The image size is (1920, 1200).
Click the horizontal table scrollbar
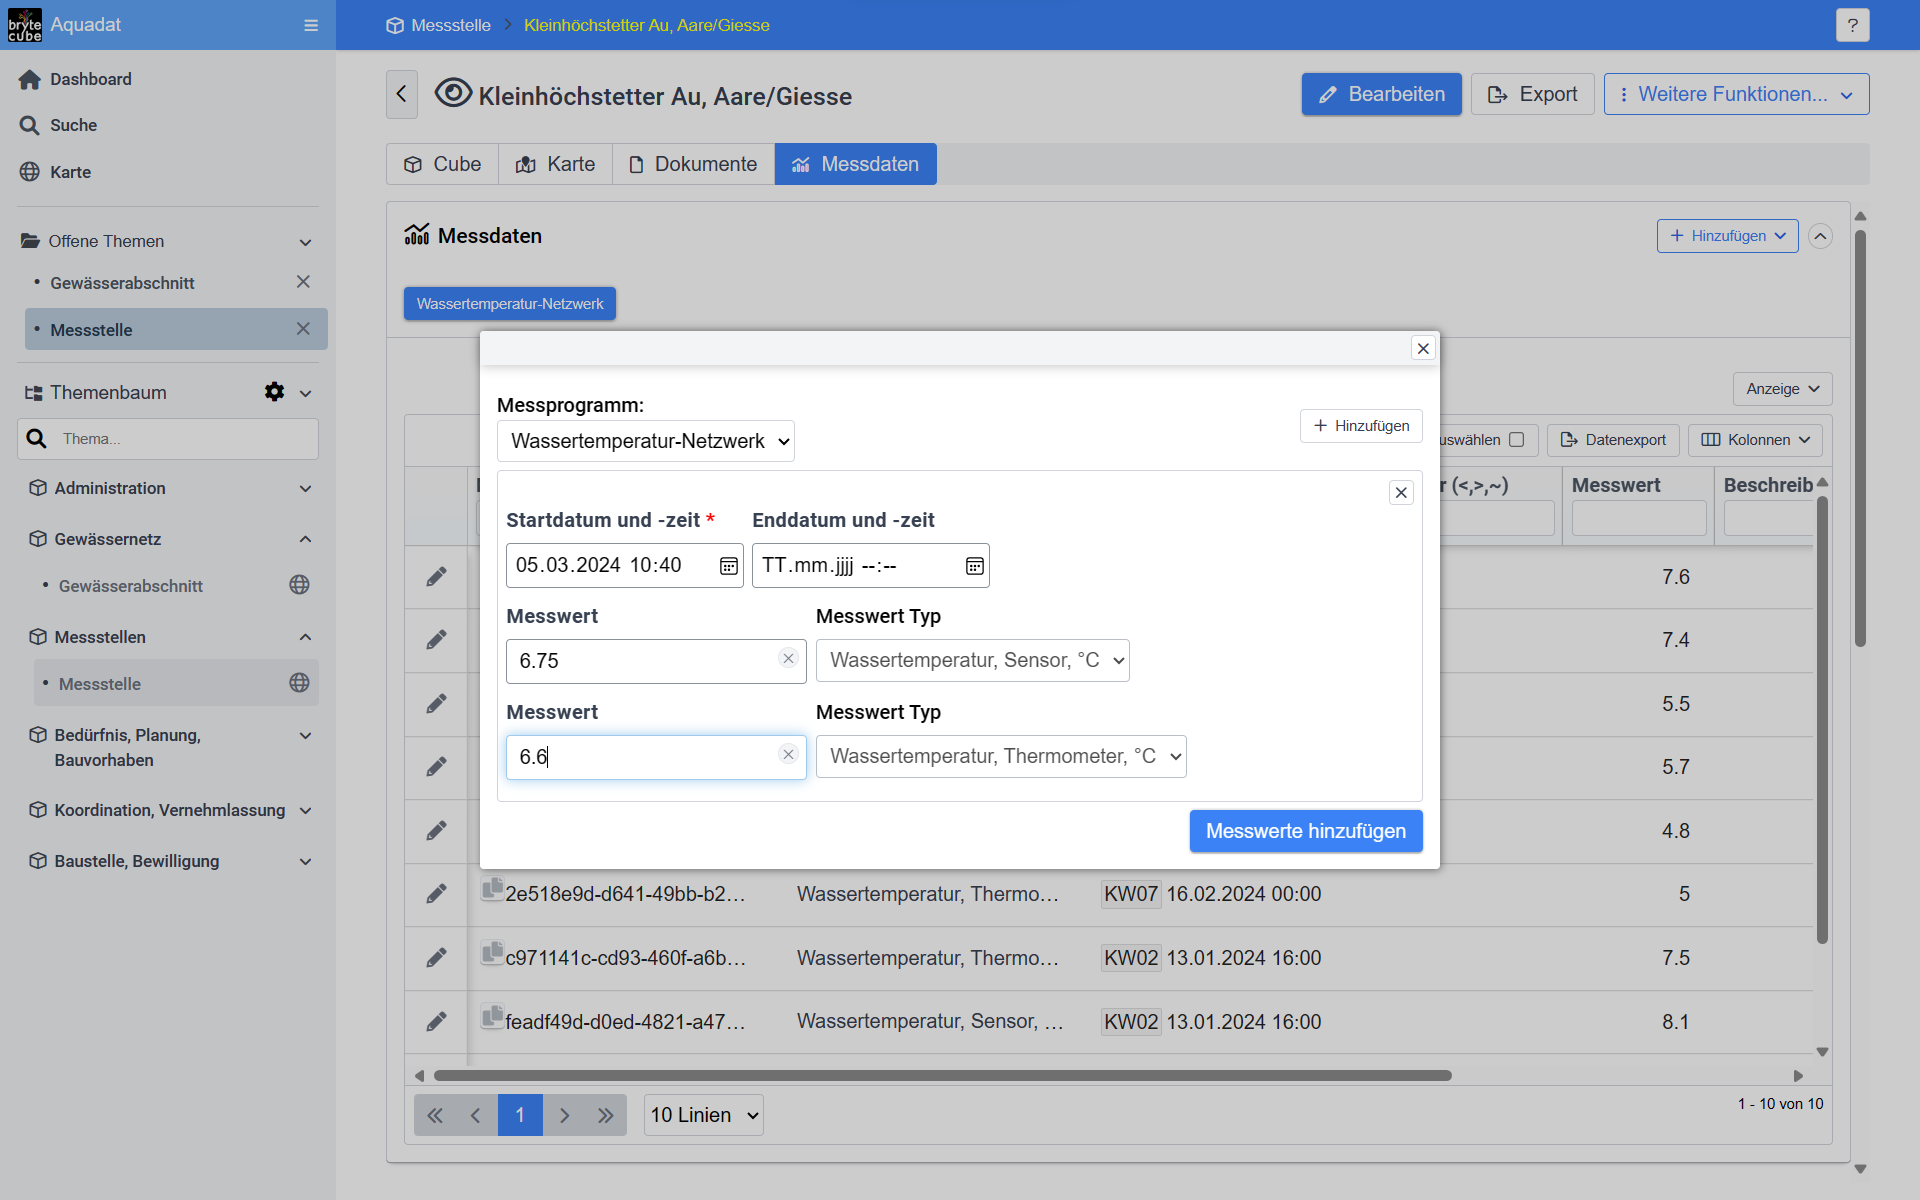click(942, 1076)
